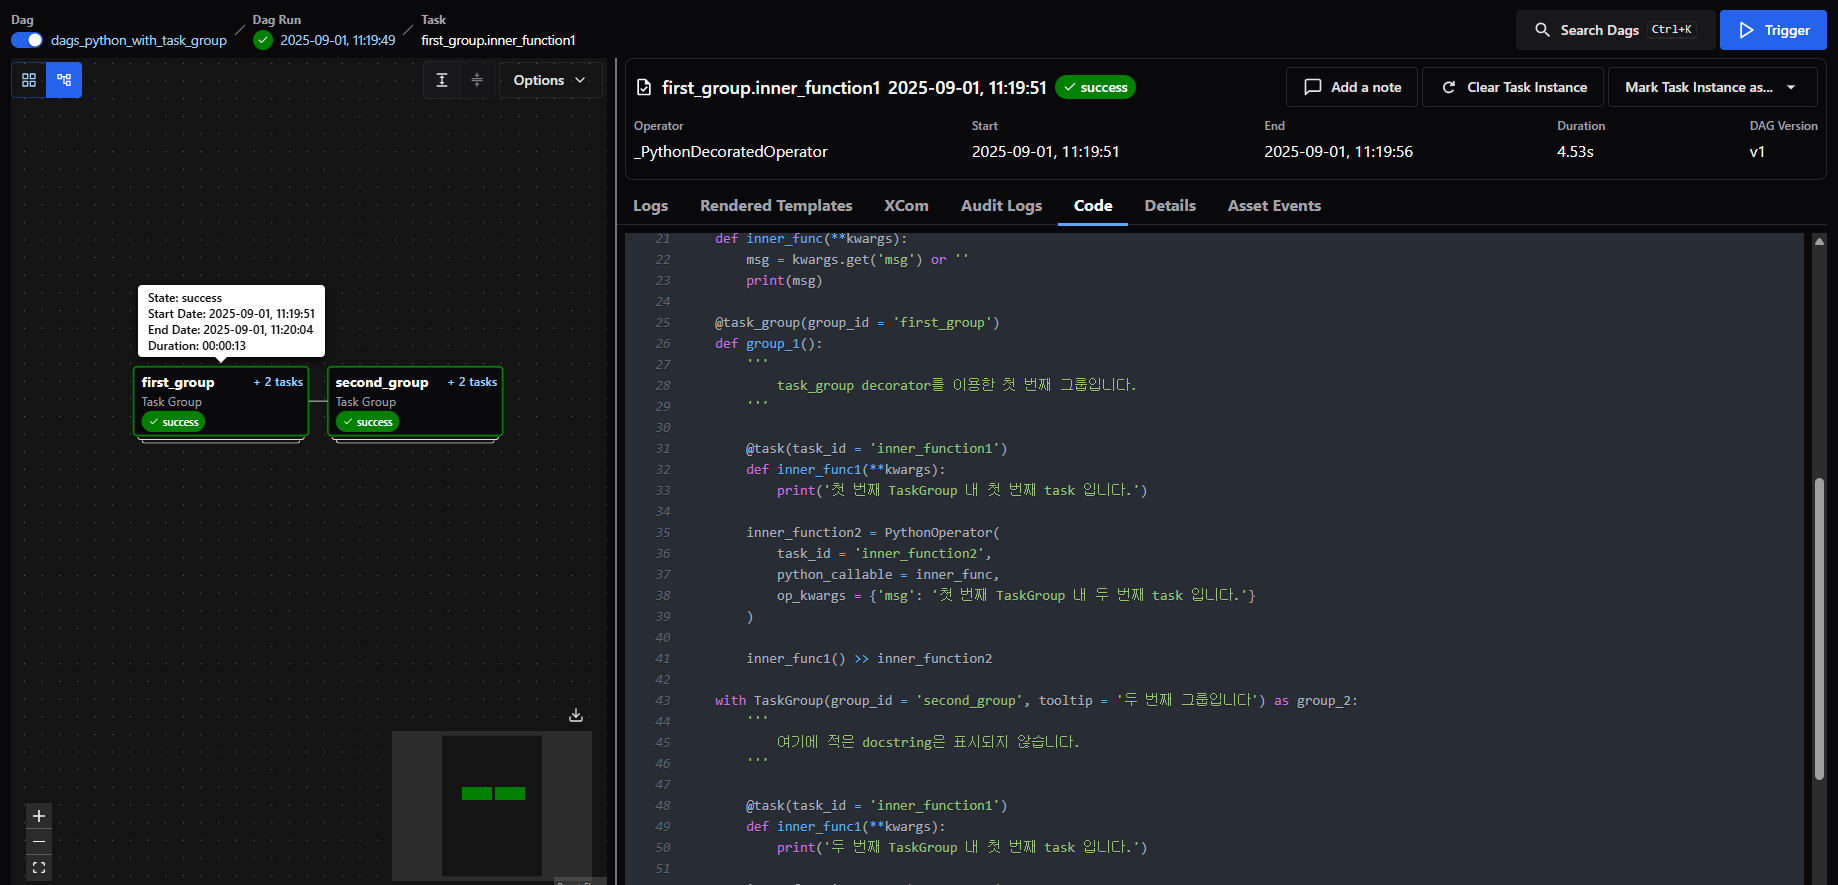The width and height of the screenshot is (1838, 885).
Task: Click Clear Task Instance button
Action: [1513, 87]
